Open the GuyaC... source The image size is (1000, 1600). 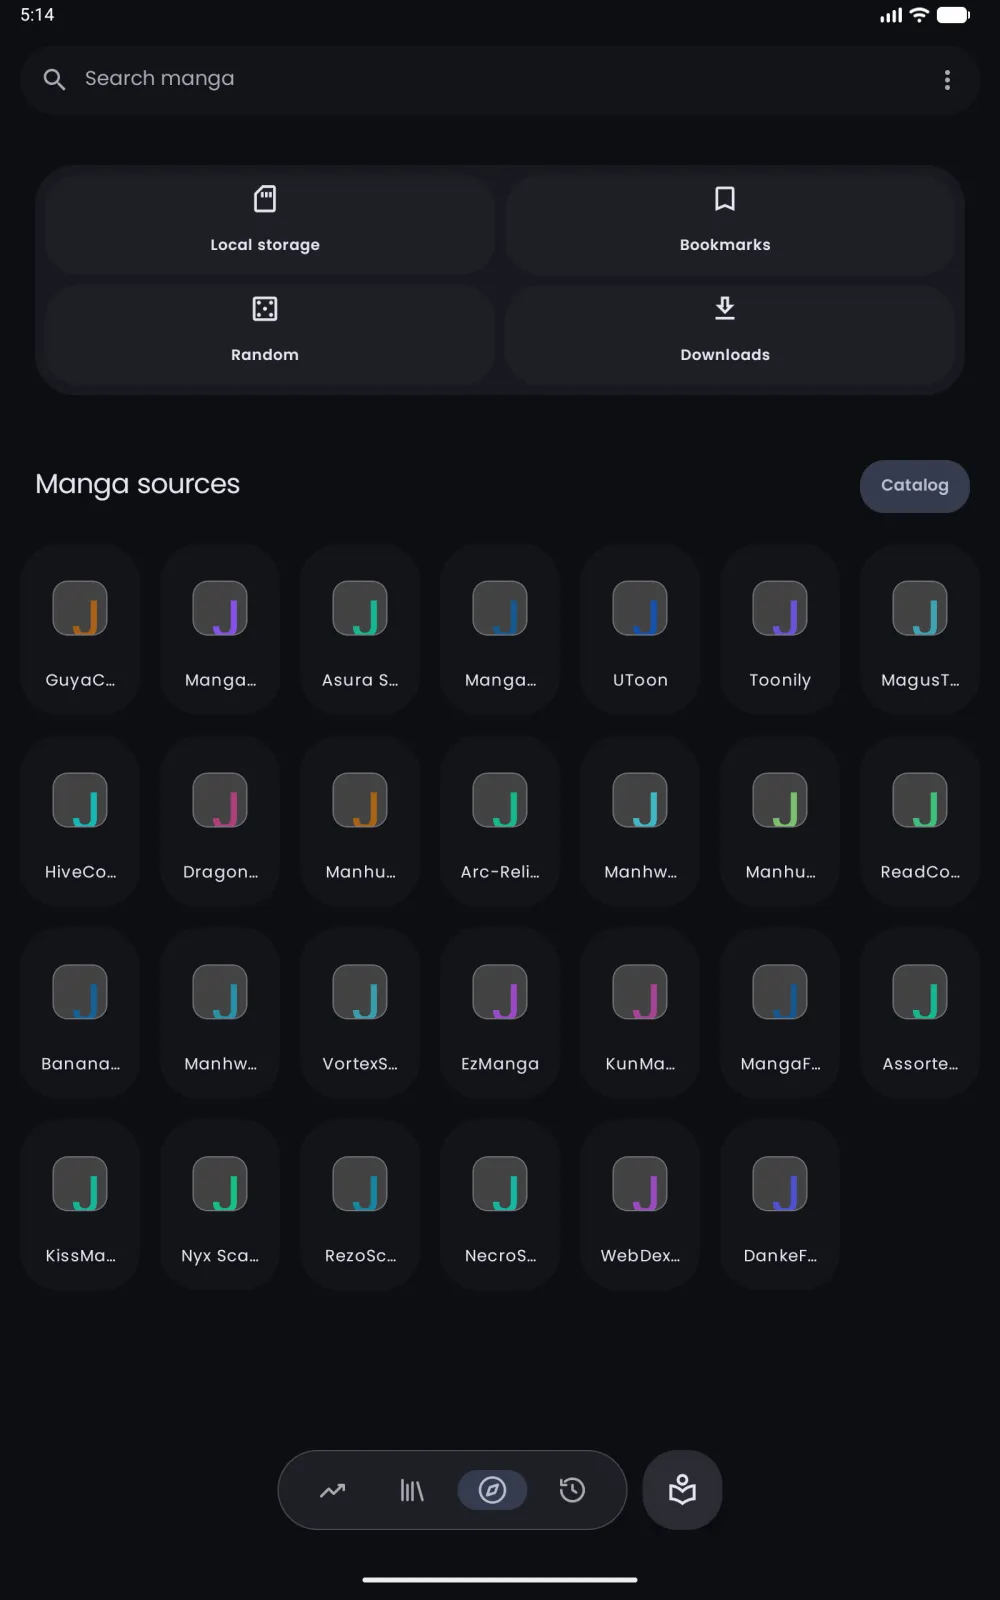coord(80,630)
